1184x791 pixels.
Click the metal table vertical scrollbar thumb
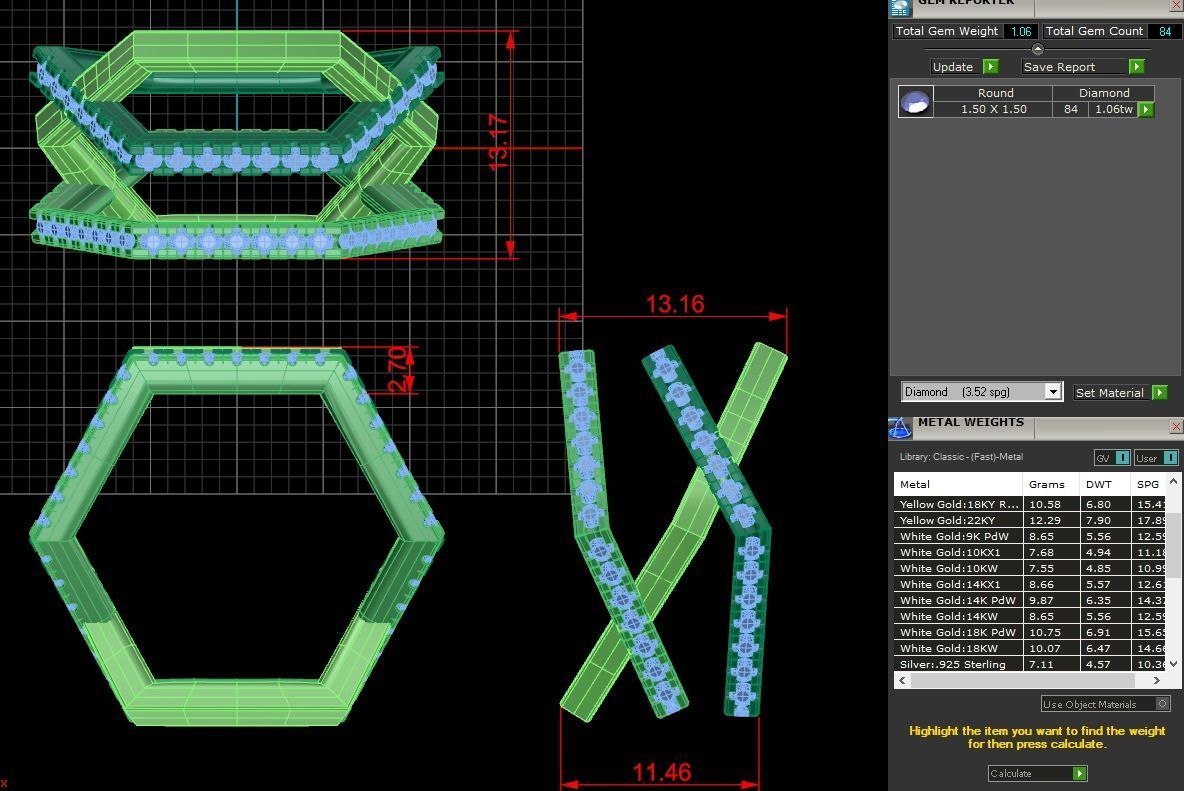coord(1173,546)
